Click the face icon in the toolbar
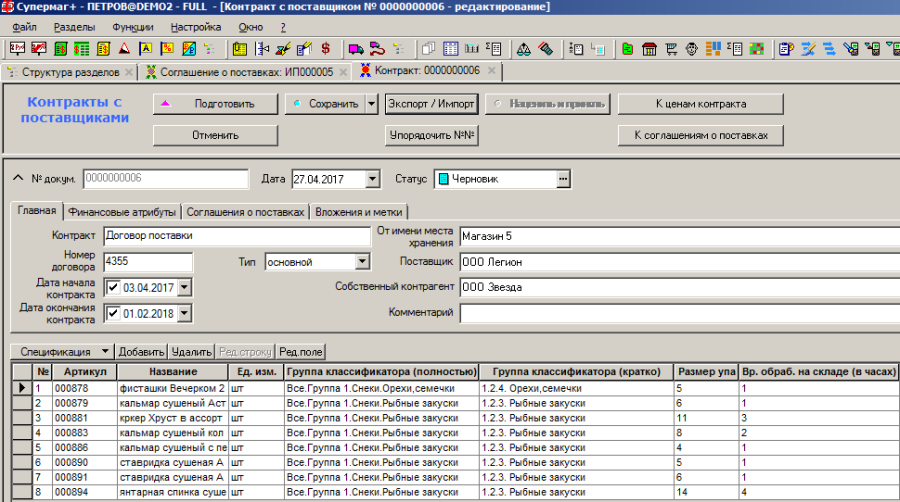The image size is (900, 502). (x=692, y=49)
